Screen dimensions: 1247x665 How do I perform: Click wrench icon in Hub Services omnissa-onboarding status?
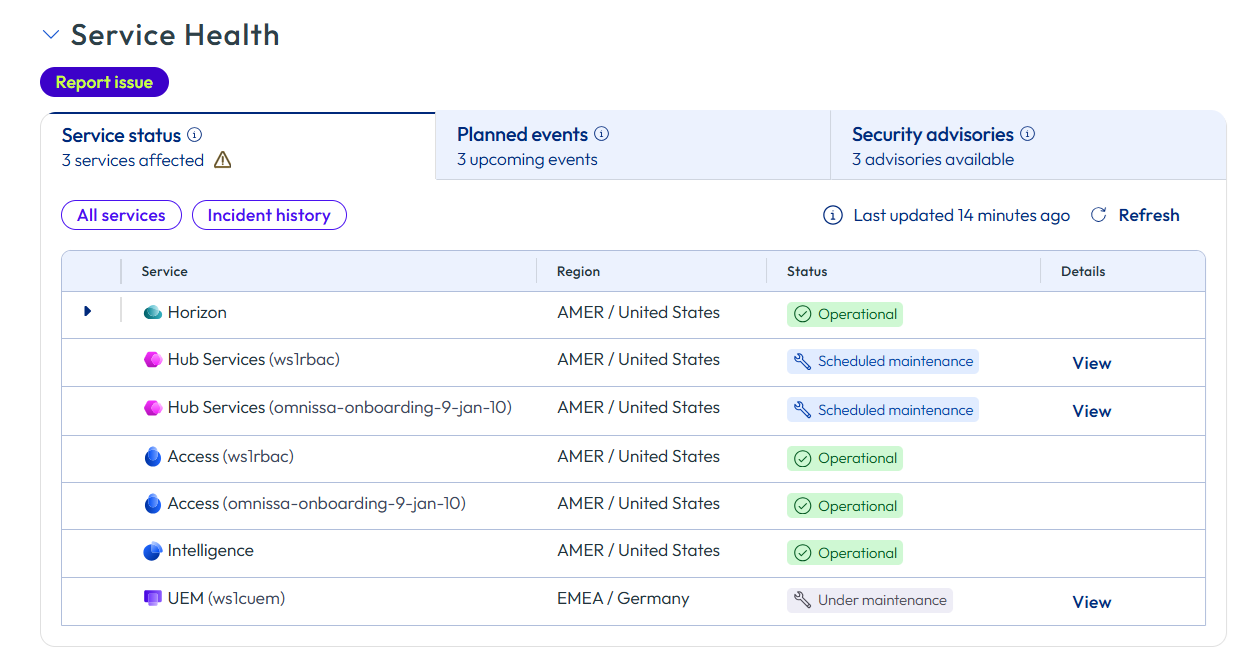click(802, 410)
